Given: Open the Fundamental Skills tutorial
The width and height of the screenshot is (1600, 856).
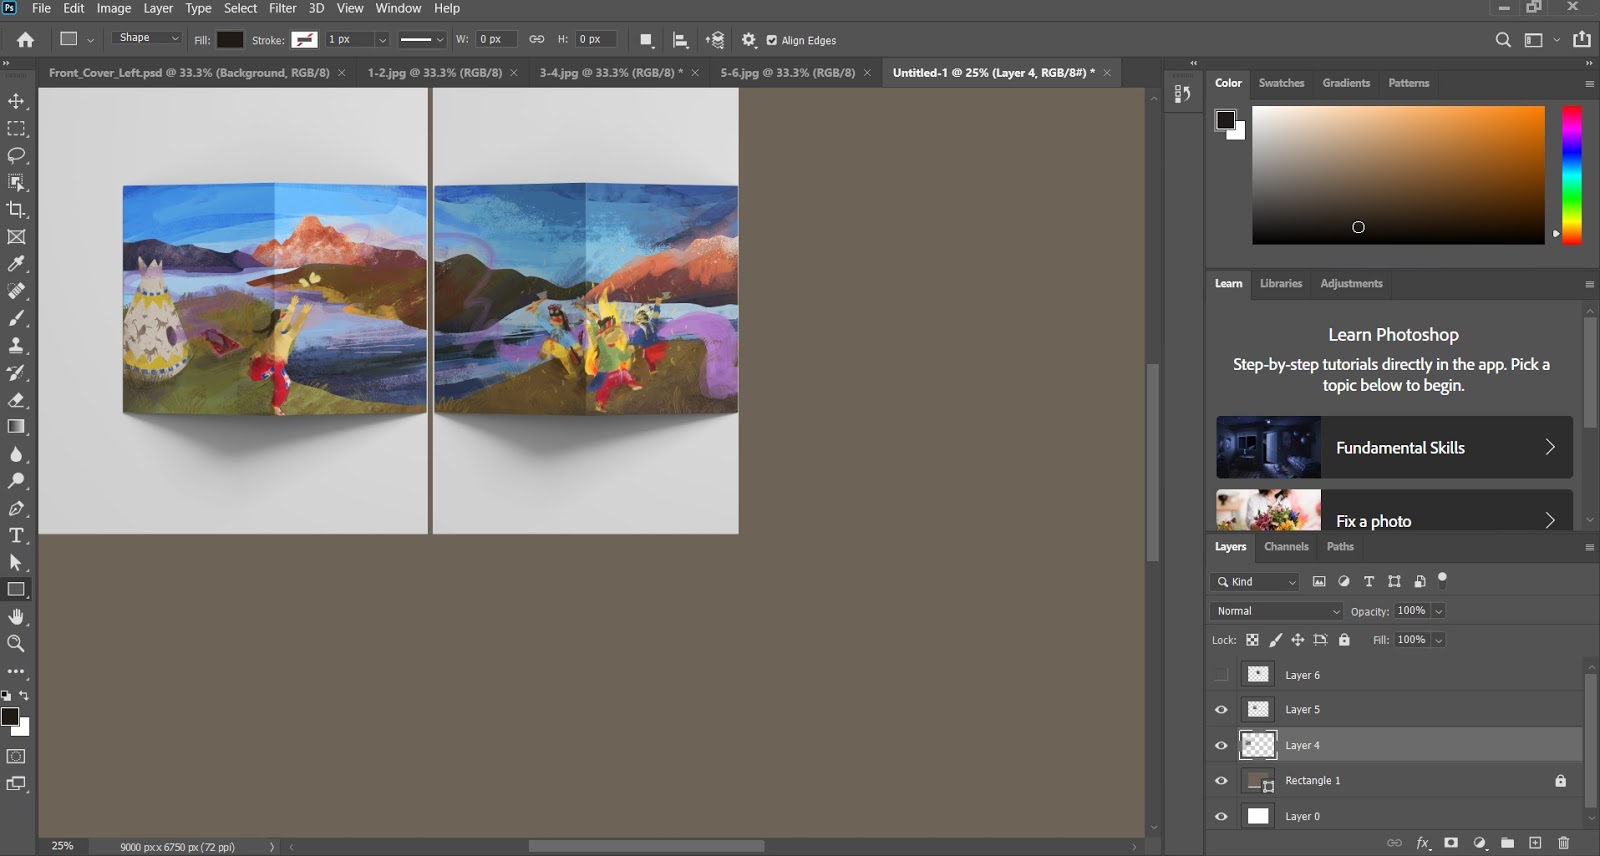Looking at the screenshot, I should pyautogui.click(x=1394, y=447).
